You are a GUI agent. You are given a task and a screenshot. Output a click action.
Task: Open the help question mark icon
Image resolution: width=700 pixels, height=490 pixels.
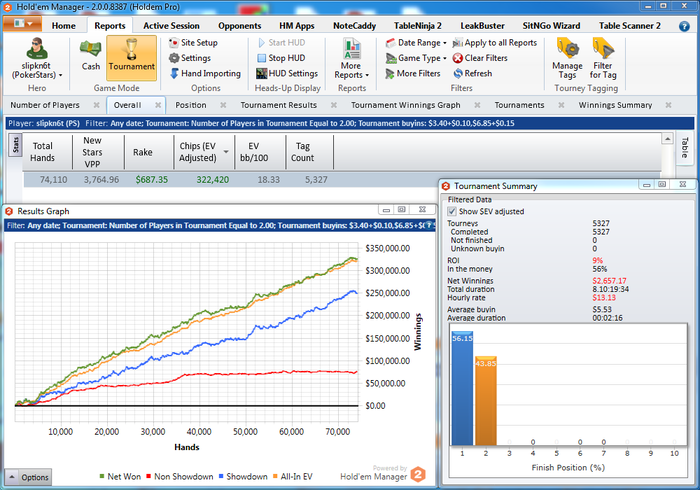(x=684, y=26)
